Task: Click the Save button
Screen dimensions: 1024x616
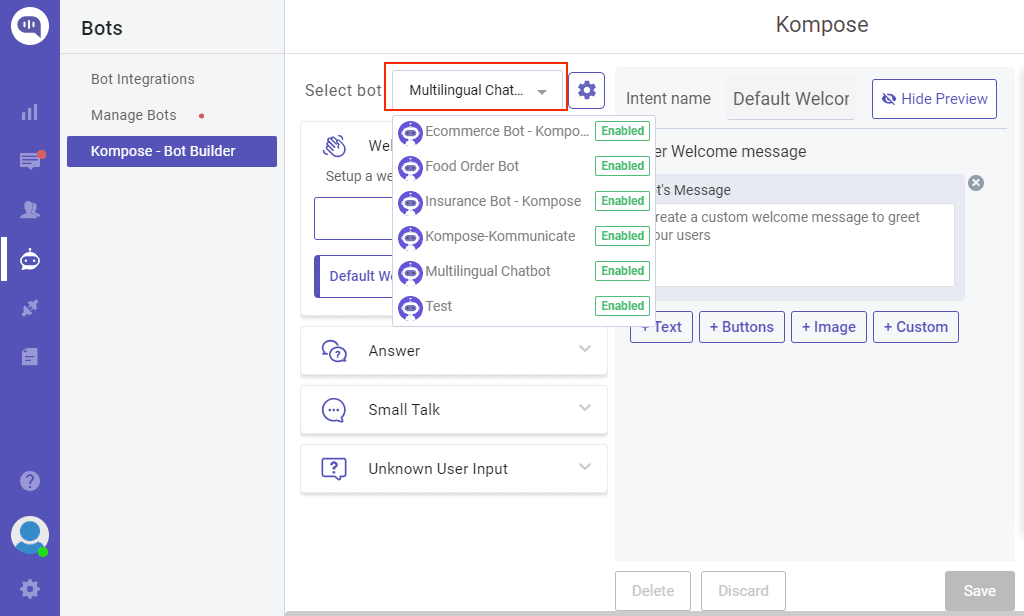Action: coord(980,591)
